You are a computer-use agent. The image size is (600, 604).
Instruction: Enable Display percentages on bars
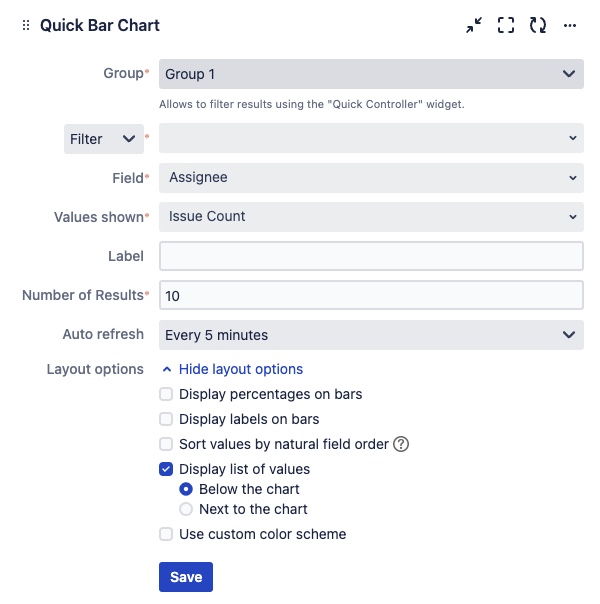pos(166,394)
